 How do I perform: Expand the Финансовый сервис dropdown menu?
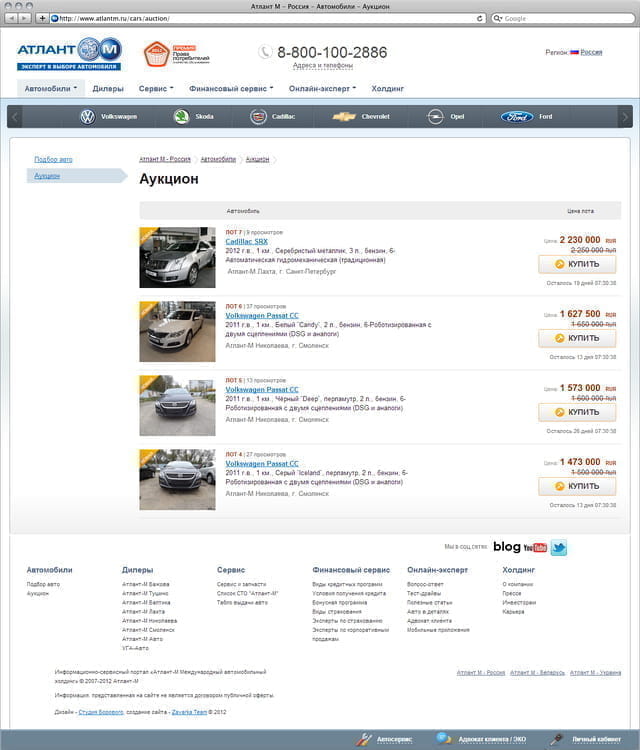coord(231,88)
